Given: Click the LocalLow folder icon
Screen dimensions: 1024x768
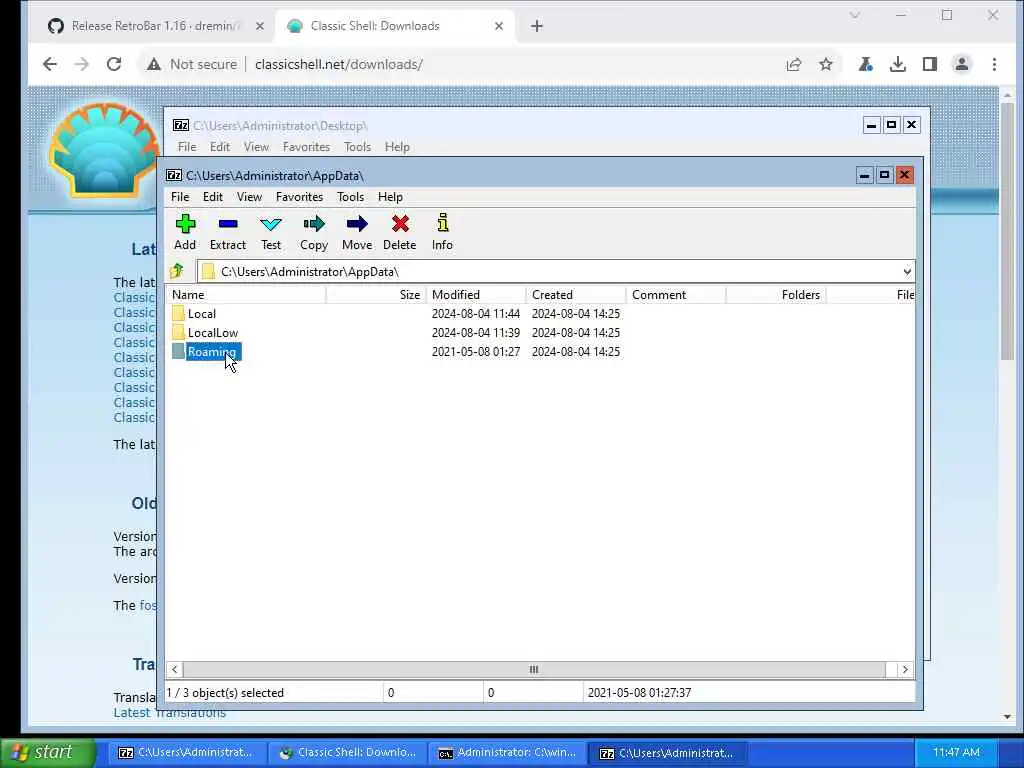Looking at the screenshot, I should click(x=178, y=332).
